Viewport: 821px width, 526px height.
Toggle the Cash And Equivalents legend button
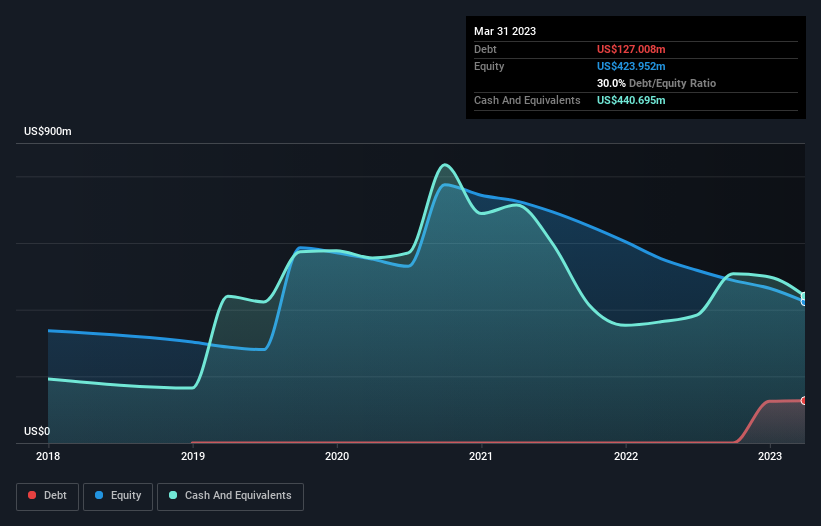click(230, 496)
